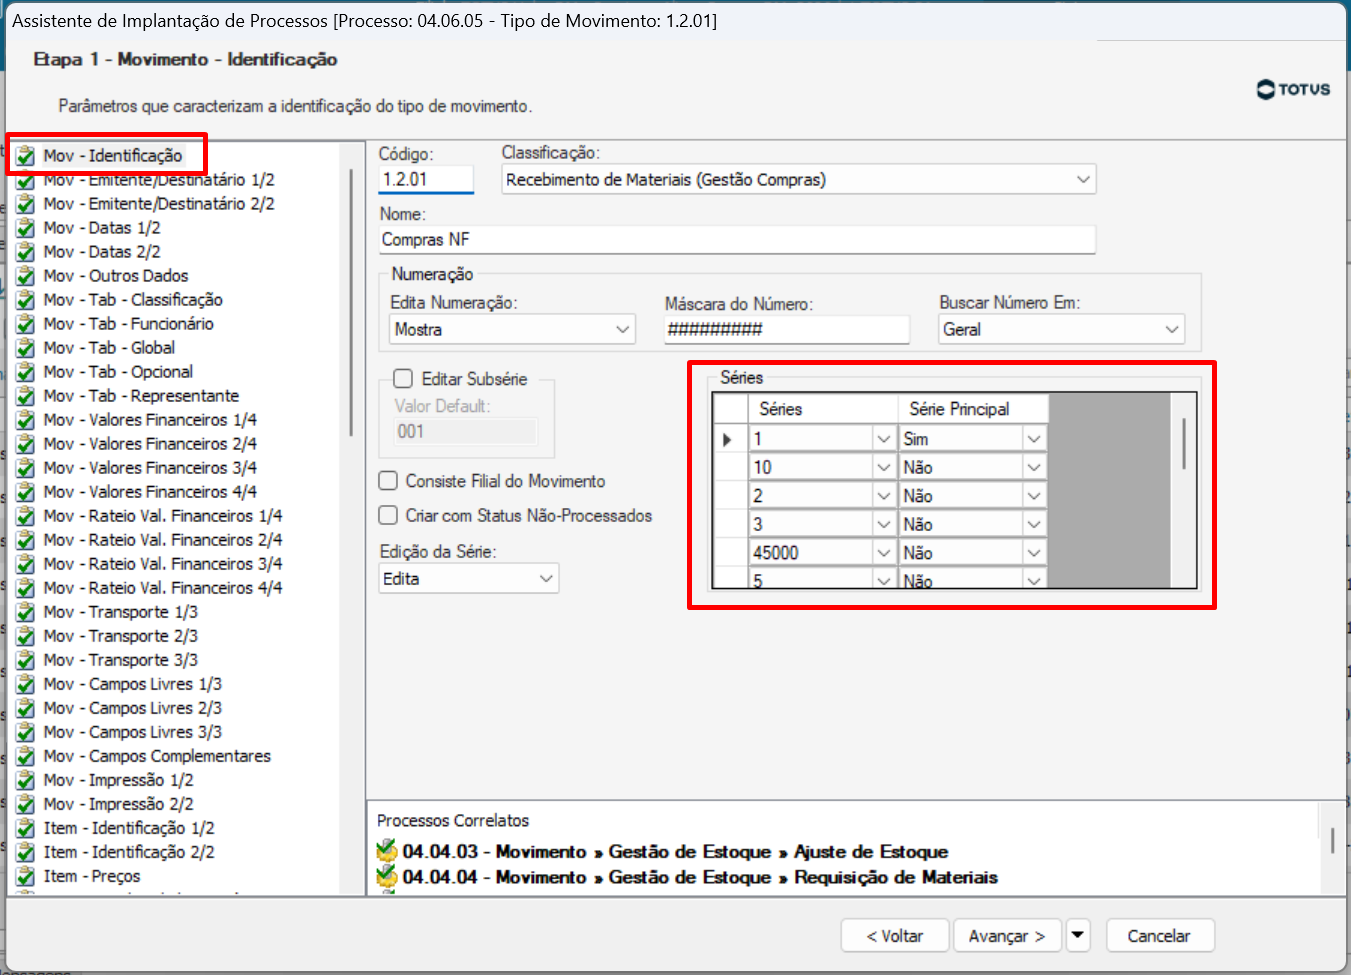
Task: Click the process icon for 04.04.03 Ajuste de Estoque
Action: pos(387,851)
